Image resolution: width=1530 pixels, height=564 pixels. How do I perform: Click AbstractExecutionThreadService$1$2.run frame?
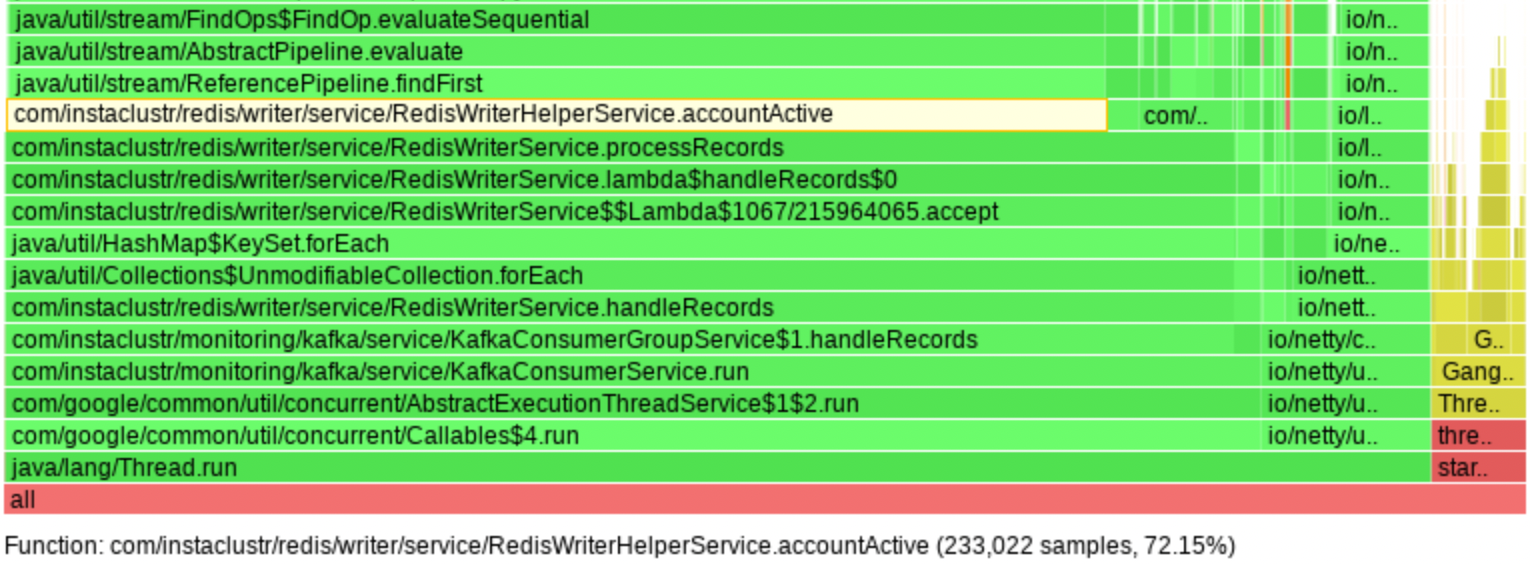633,404
